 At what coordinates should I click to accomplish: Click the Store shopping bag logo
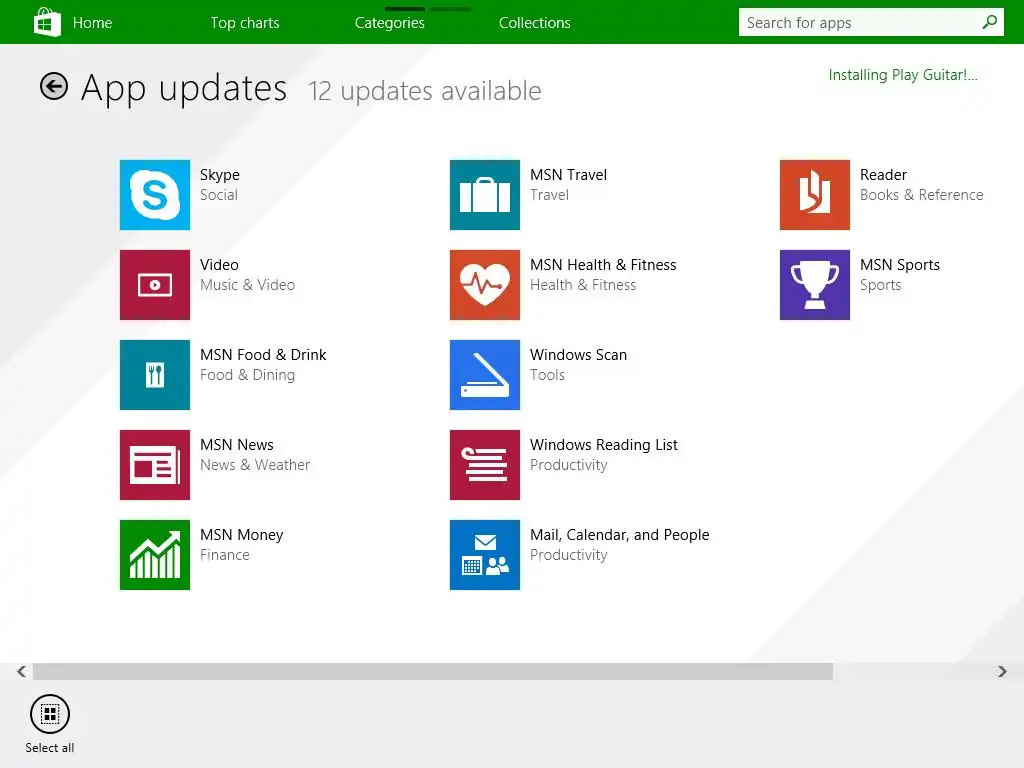47,22
